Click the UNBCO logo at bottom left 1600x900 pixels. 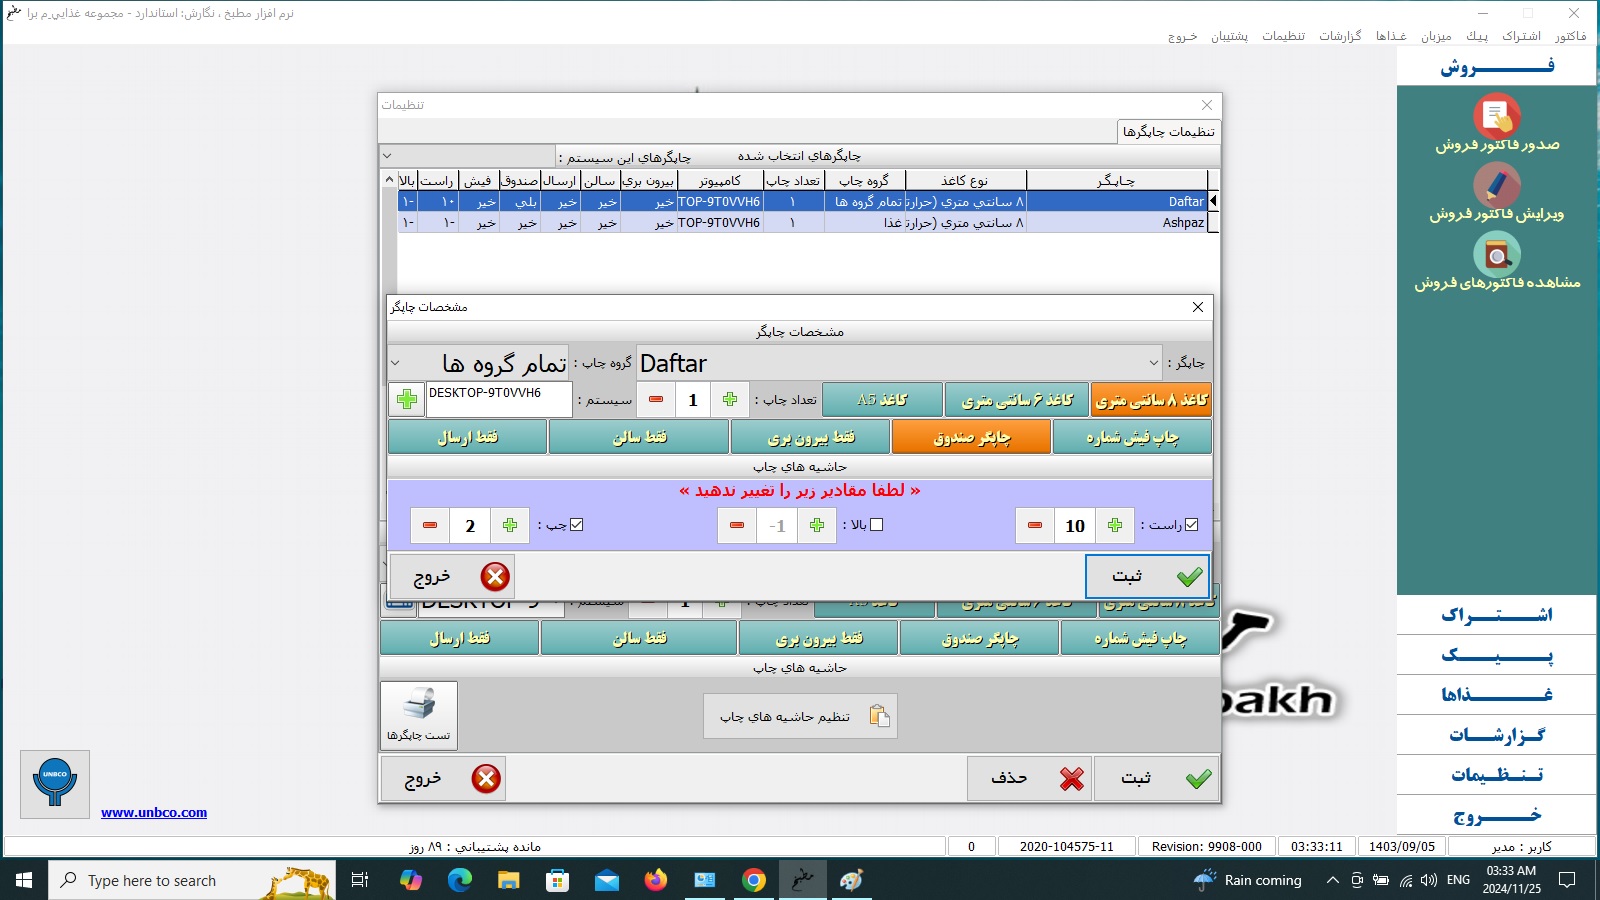click(x=55, y=784)
